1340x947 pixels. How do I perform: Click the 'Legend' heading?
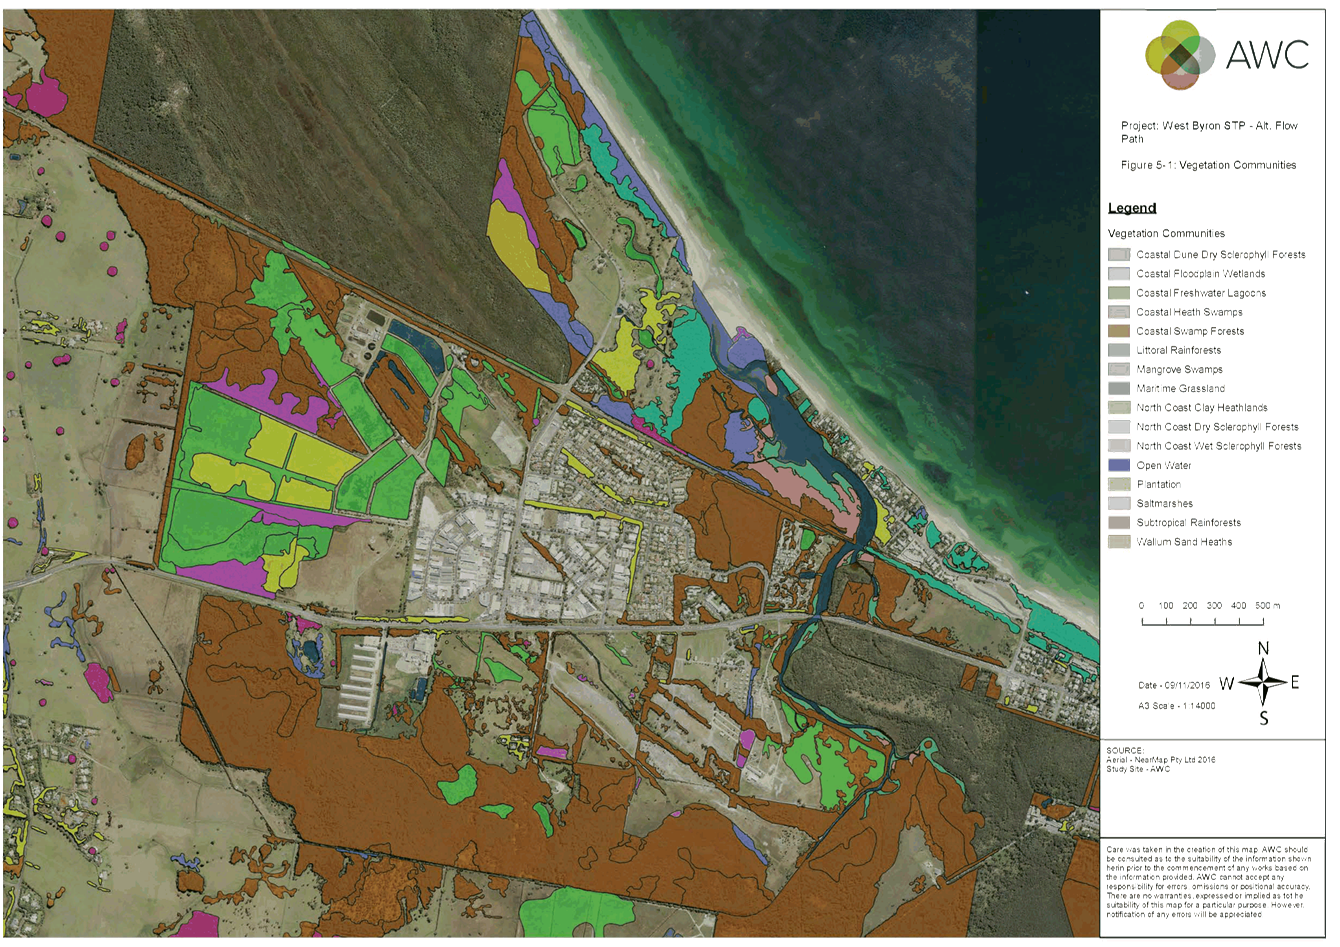[x=1132, y=208]
